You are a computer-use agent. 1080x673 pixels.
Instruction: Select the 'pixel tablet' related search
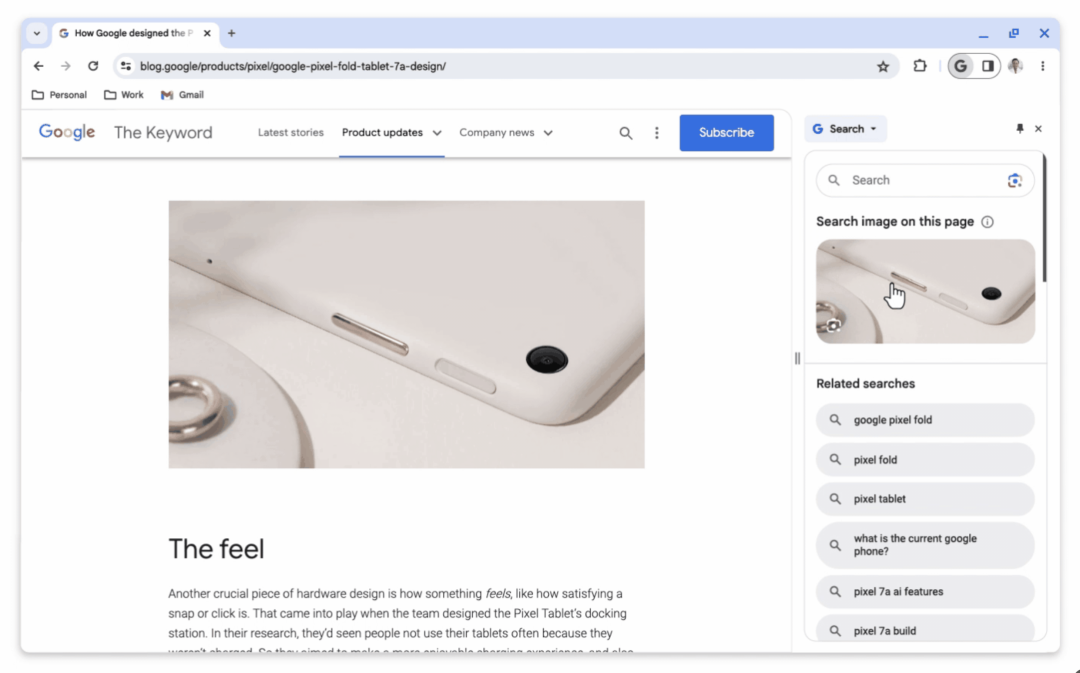click(925, 499)
